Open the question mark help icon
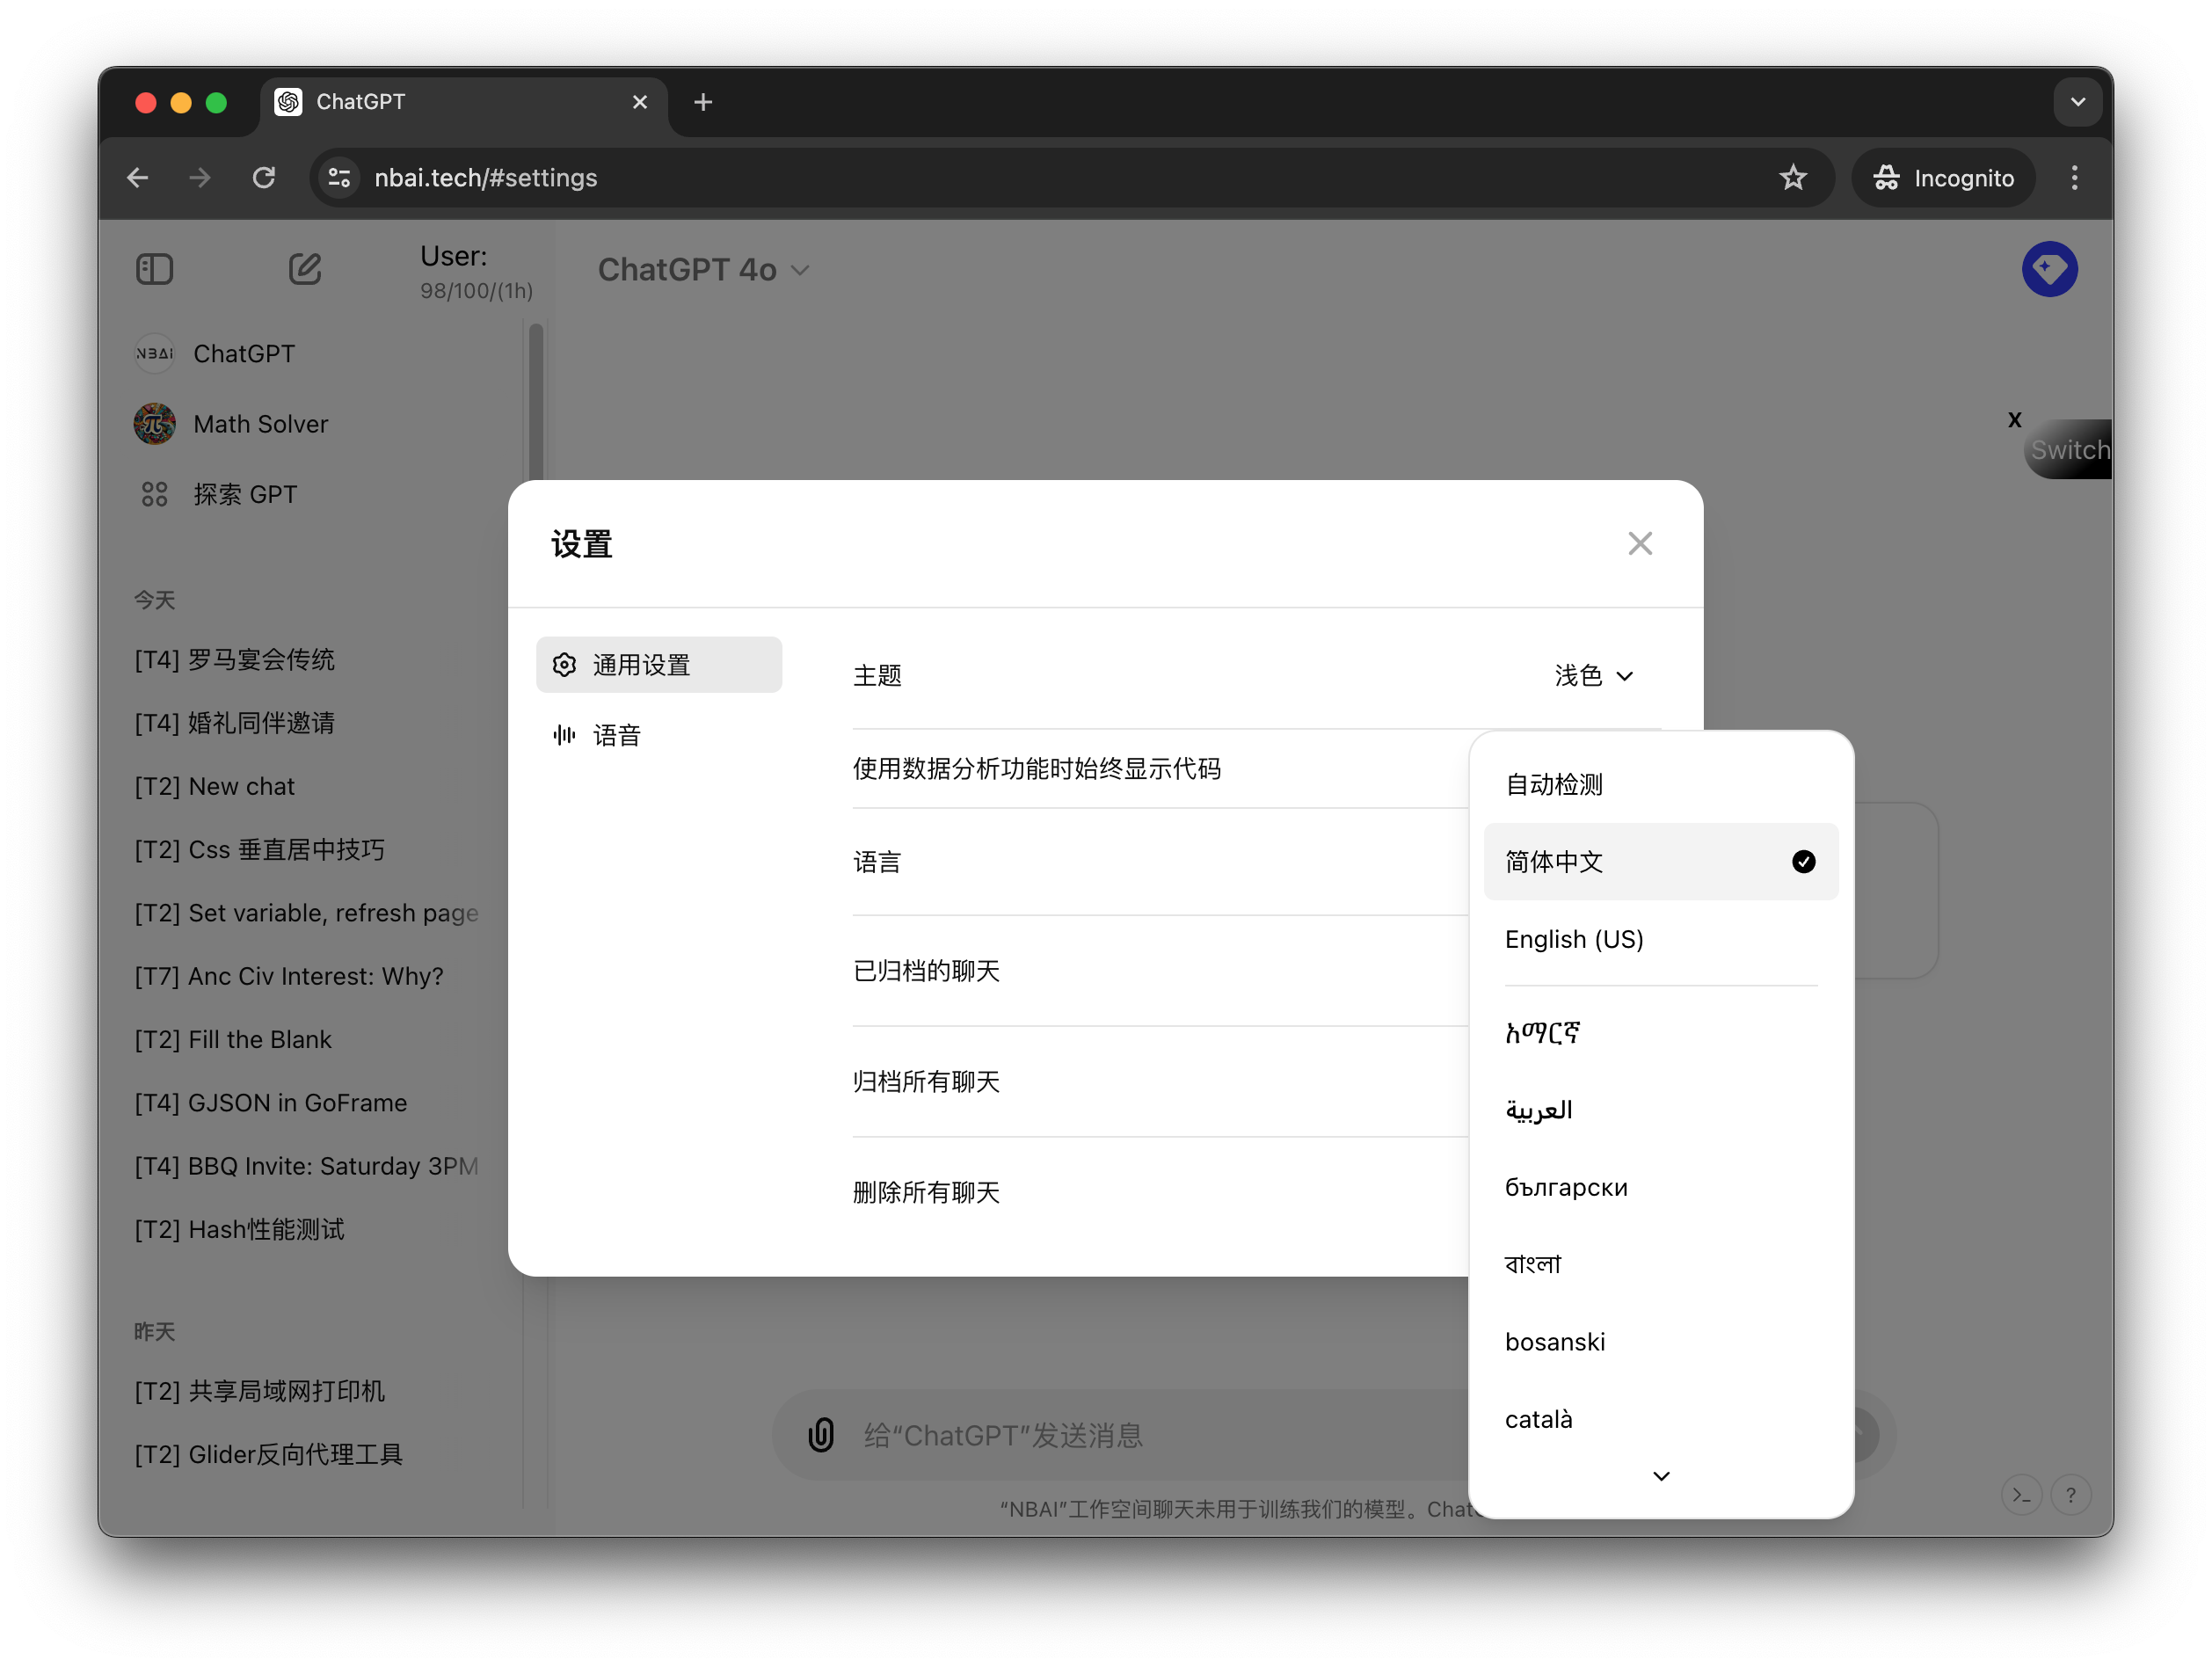The image size is (2212, 1667). pos(2070,1495)
